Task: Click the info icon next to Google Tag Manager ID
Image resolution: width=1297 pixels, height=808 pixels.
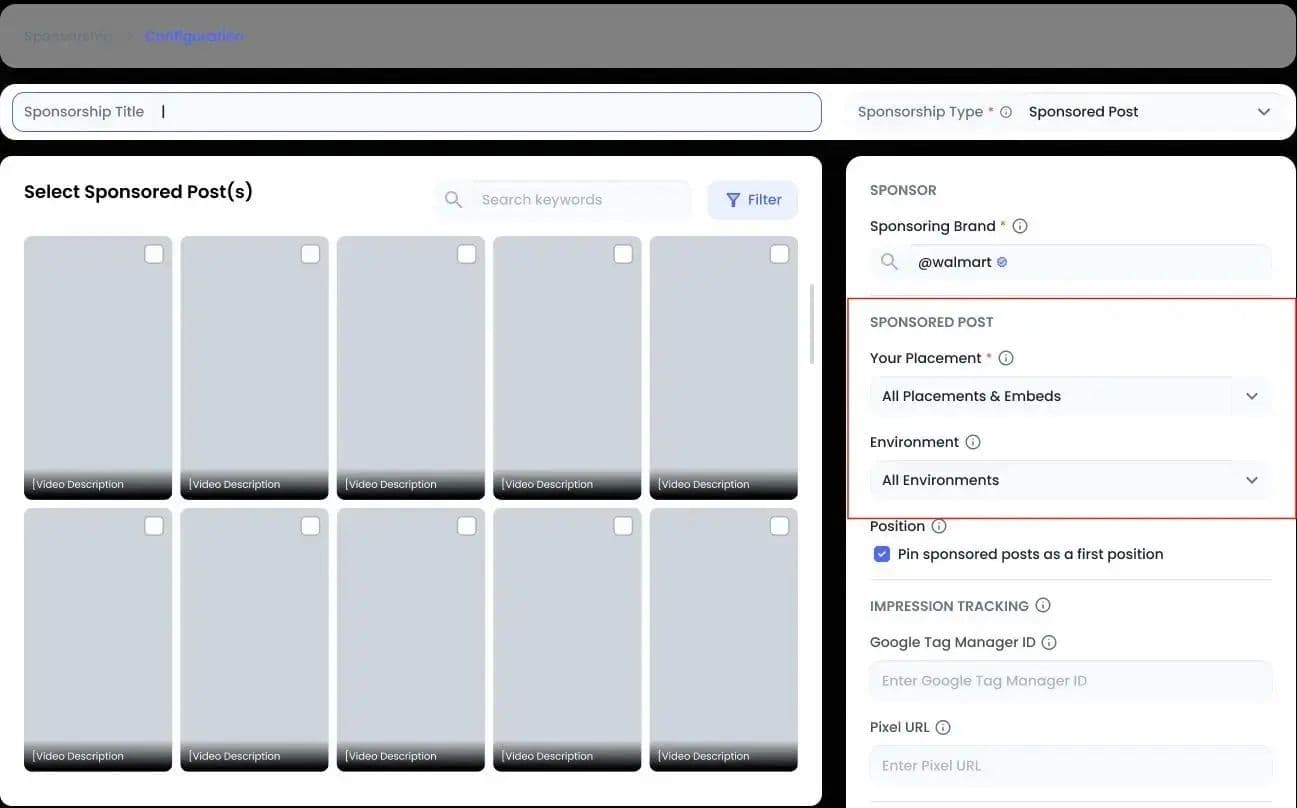Action: pyautogui.click(x=1049, y=642)
